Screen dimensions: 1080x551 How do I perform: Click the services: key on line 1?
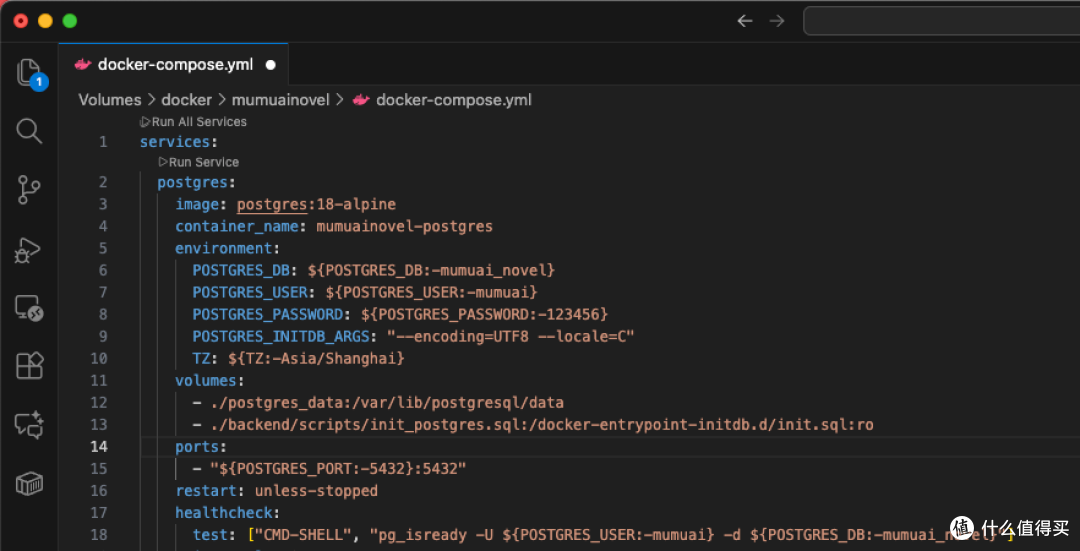[x=178, y=142]
